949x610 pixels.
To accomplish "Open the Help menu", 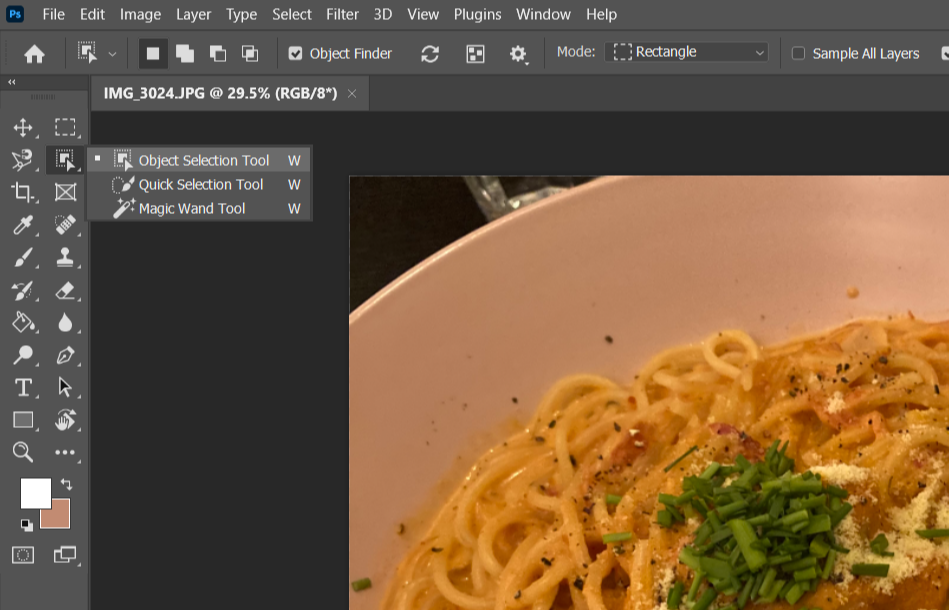I will tap(601, 15).
